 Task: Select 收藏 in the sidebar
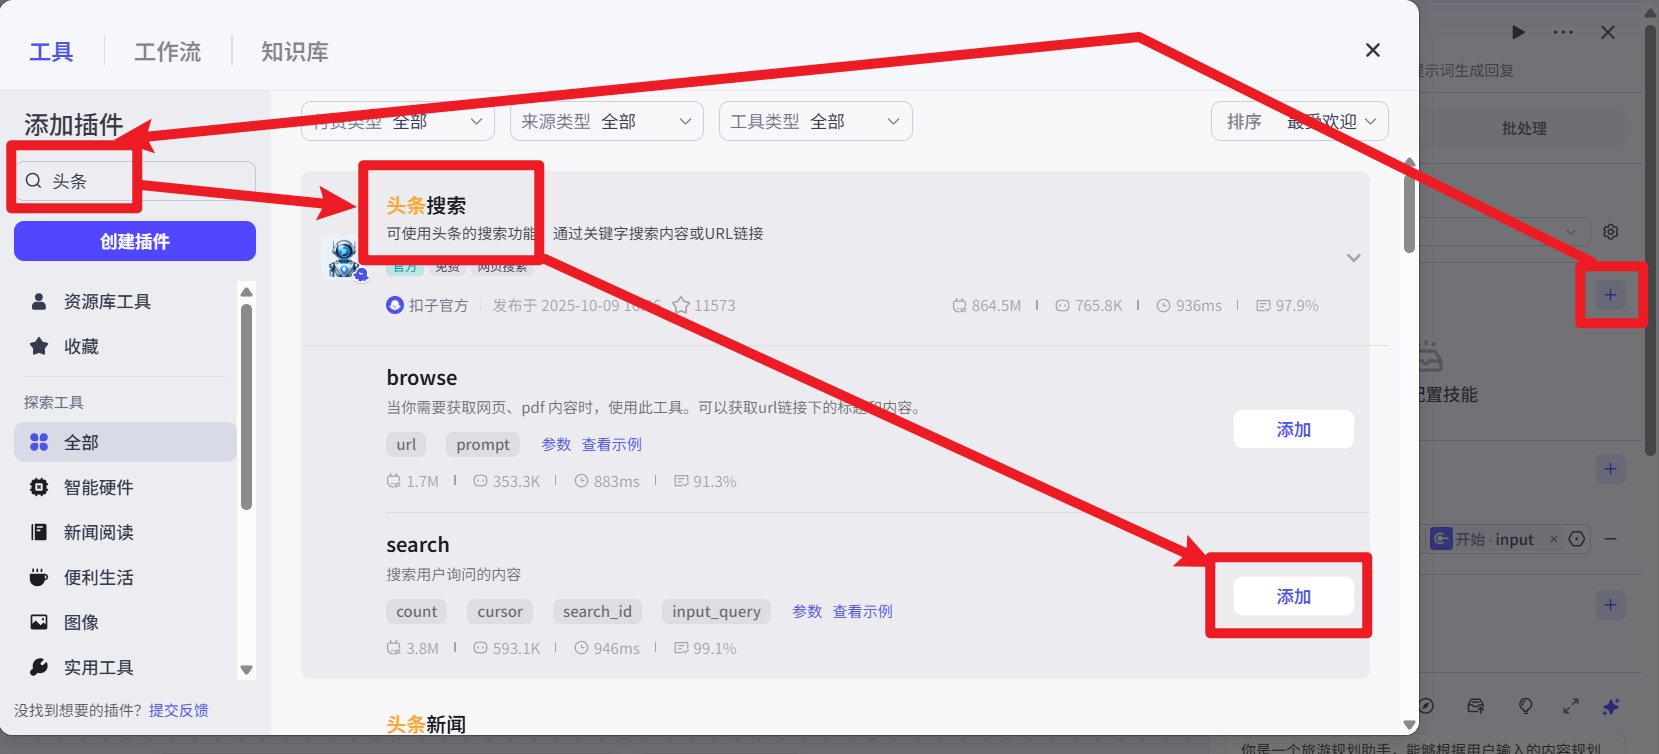pyautogui.click(x=125, y=346)
